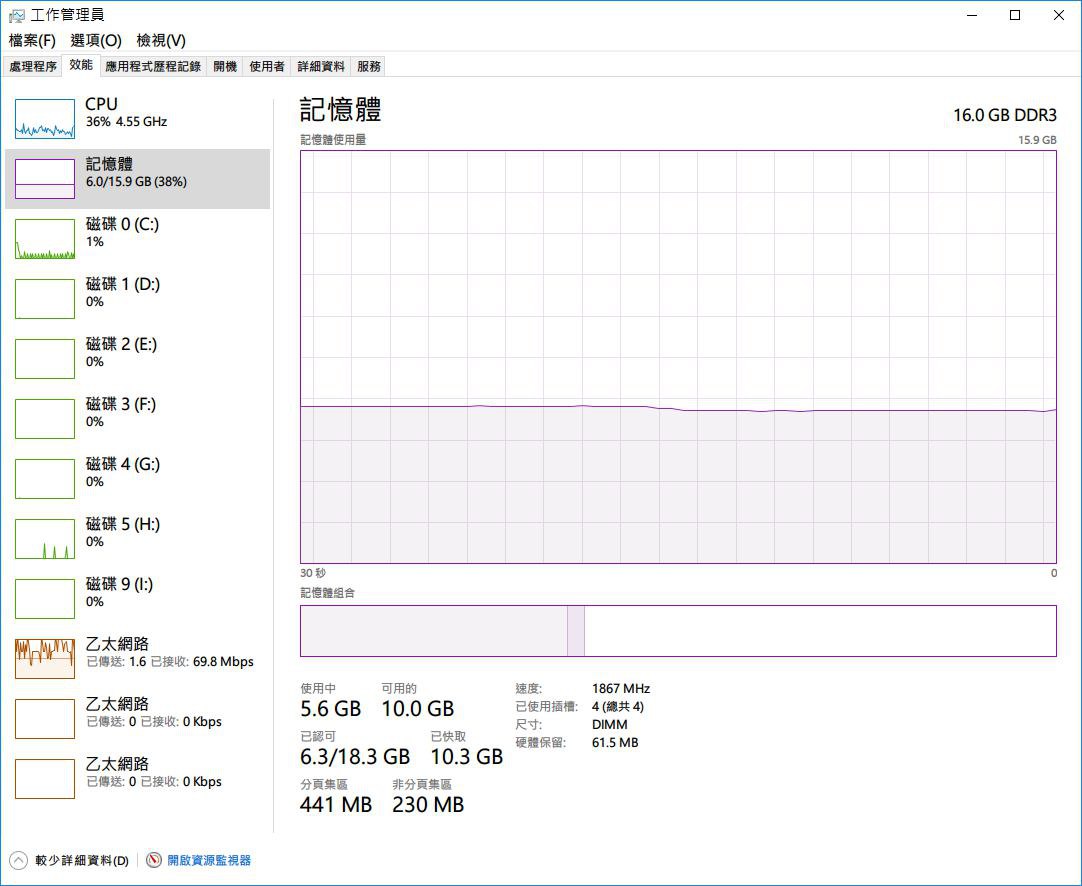
Task: Switch to the 詳細資料 tab
Action: 321,66
